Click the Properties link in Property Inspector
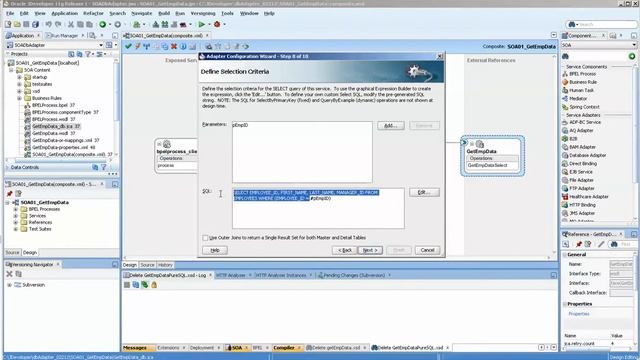The height and width of the screenshot is (360, 640). (579, 314)
